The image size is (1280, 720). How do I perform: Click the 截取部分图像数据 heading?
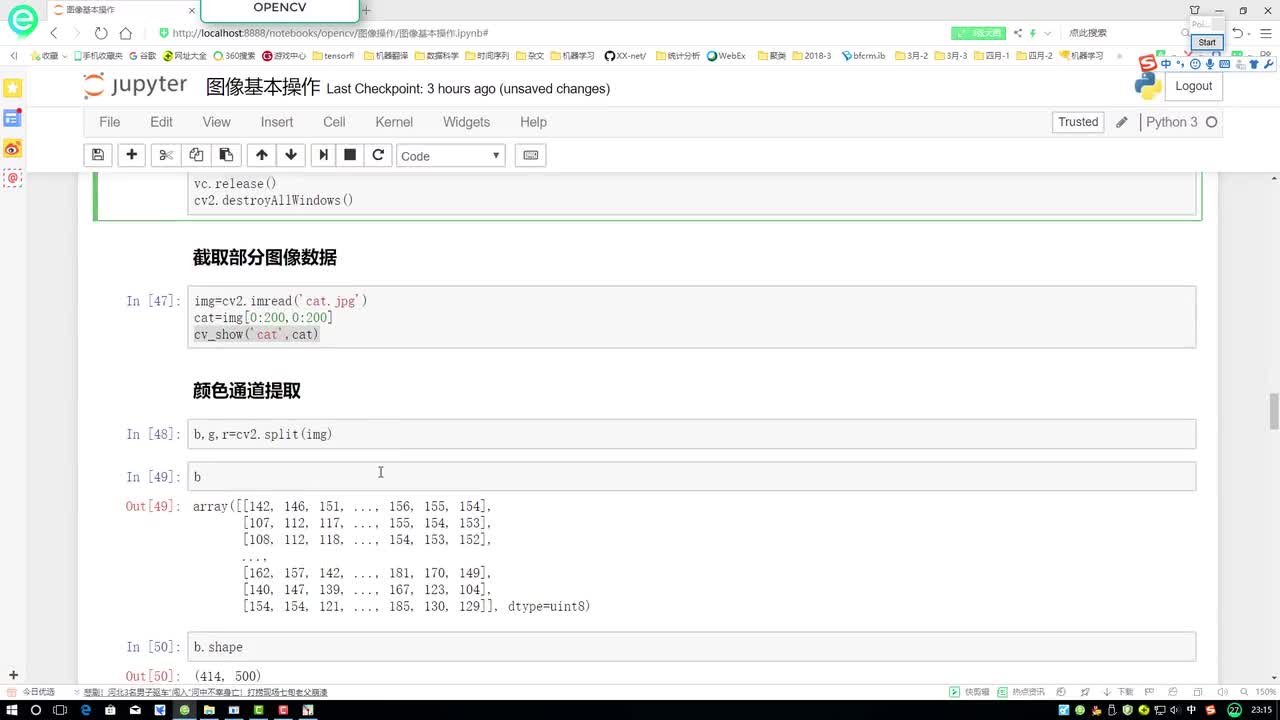(265, 258)
